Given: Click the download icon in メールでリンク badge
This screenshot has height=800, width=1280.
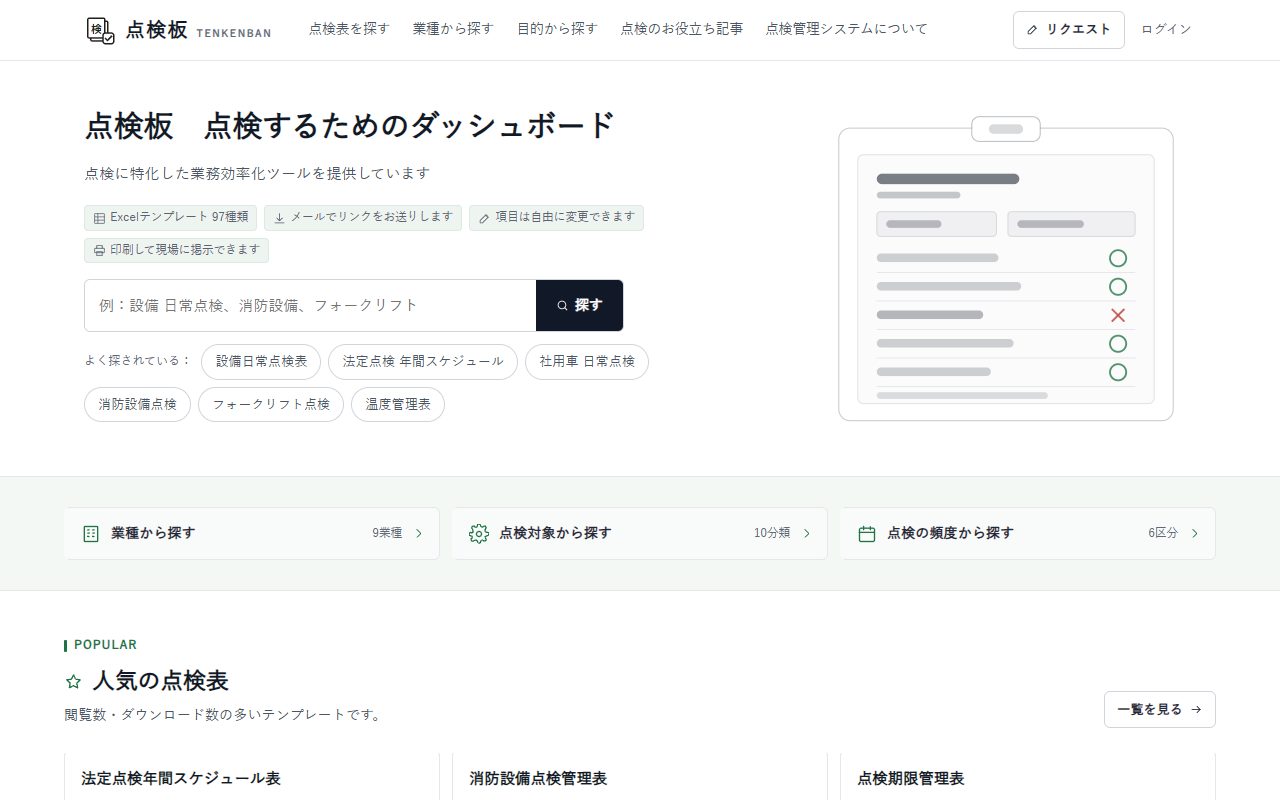Looking at the screenshot, I should (279, 217).
